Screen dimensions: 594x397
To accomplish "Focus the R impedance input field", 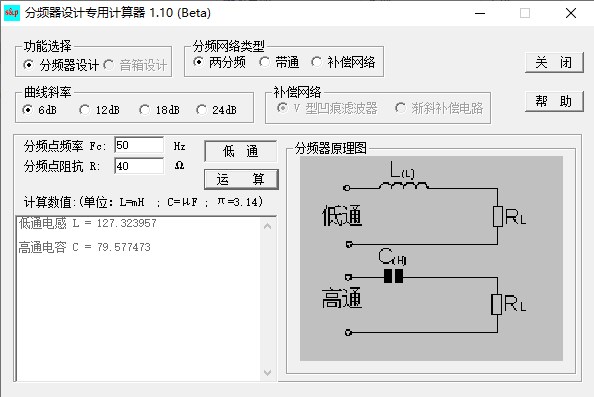I will [x=139, y=166].
